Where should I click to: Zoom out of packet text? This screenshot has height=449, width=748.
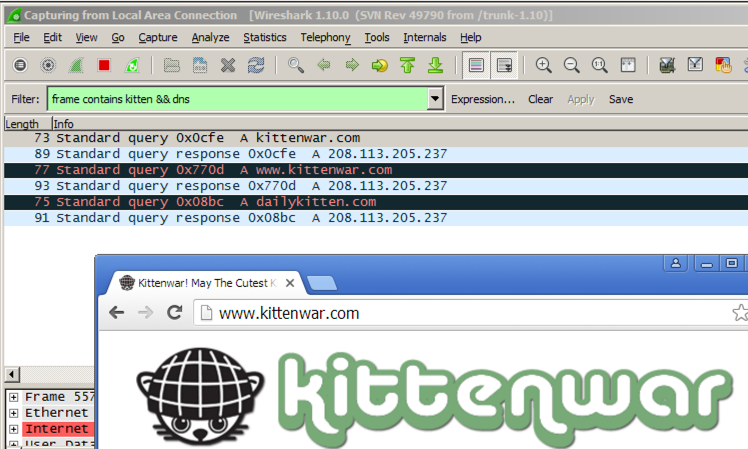coord(571,65)
